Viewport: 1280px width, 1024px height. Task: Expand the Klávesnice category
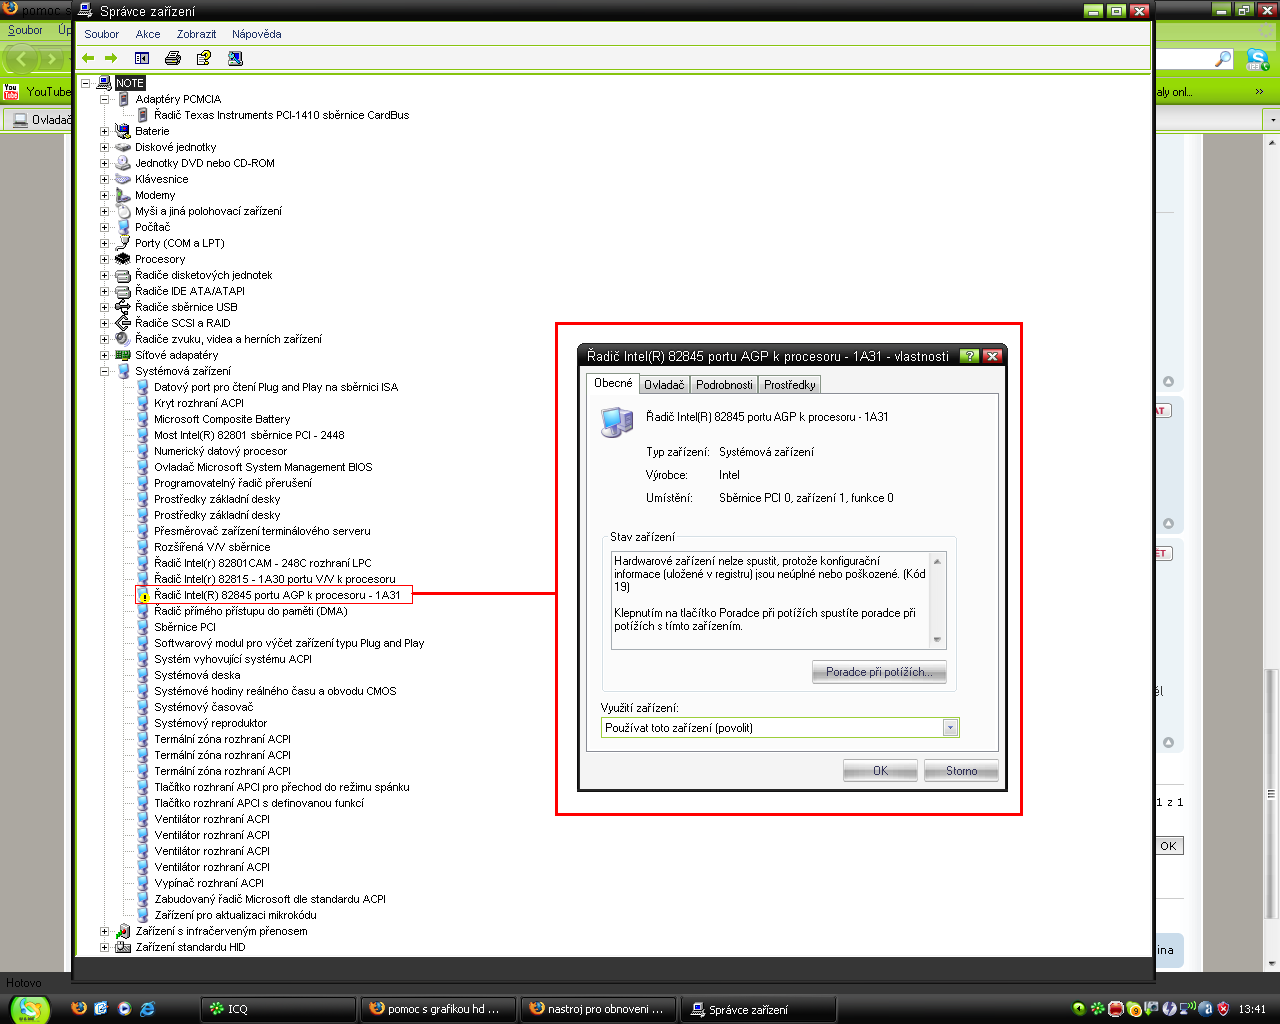click(x=104, y=179)
